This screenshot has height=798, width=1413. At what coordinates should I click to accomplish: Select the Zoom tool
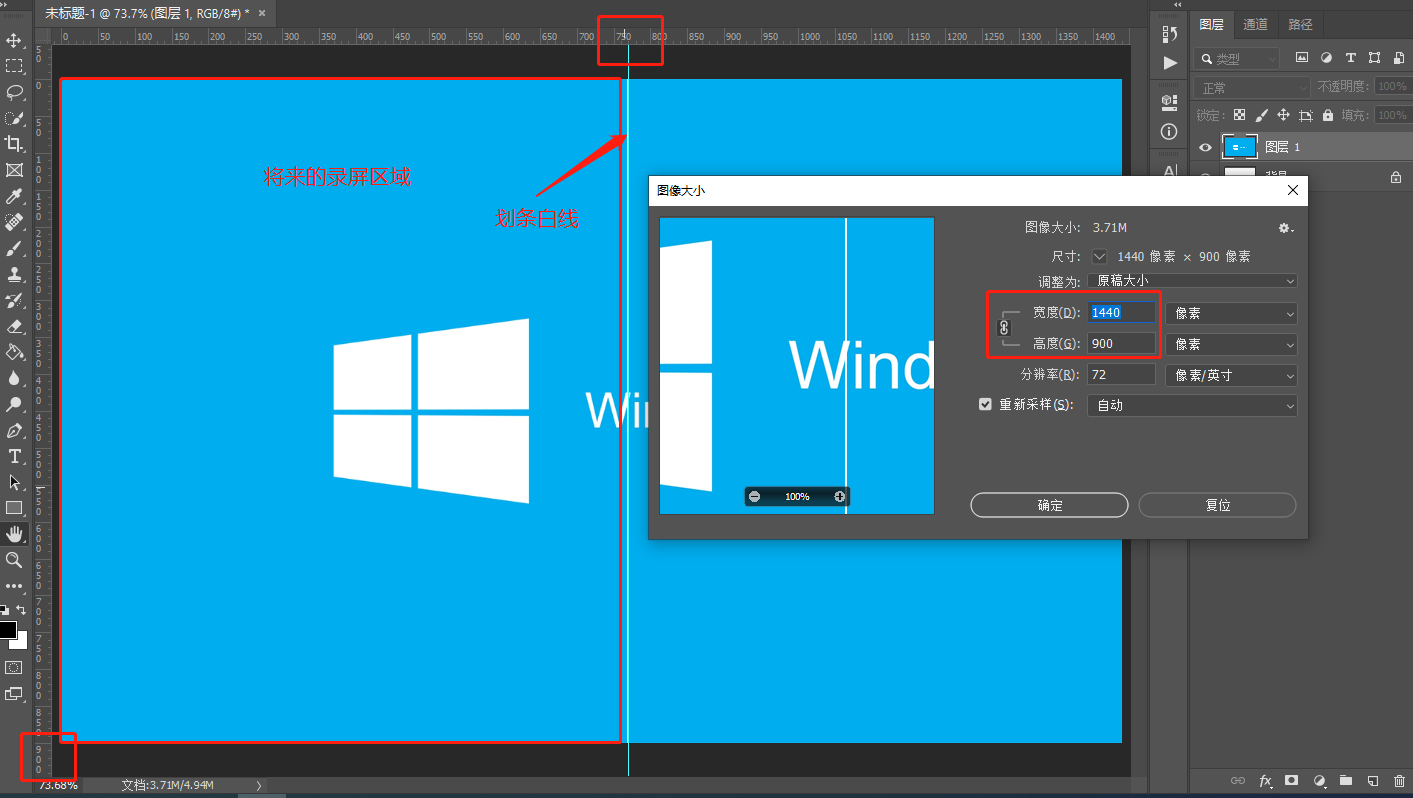(x=14, y=560)
